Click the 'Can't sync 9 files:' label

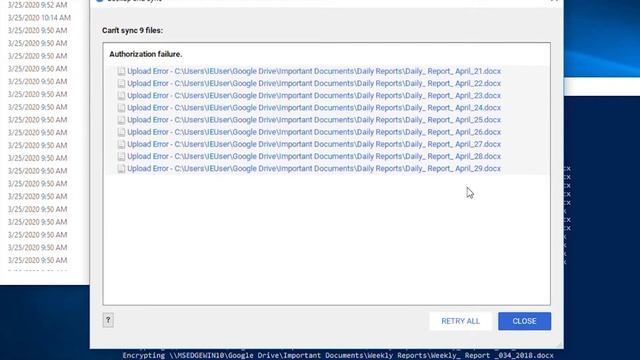coord(132,31)
